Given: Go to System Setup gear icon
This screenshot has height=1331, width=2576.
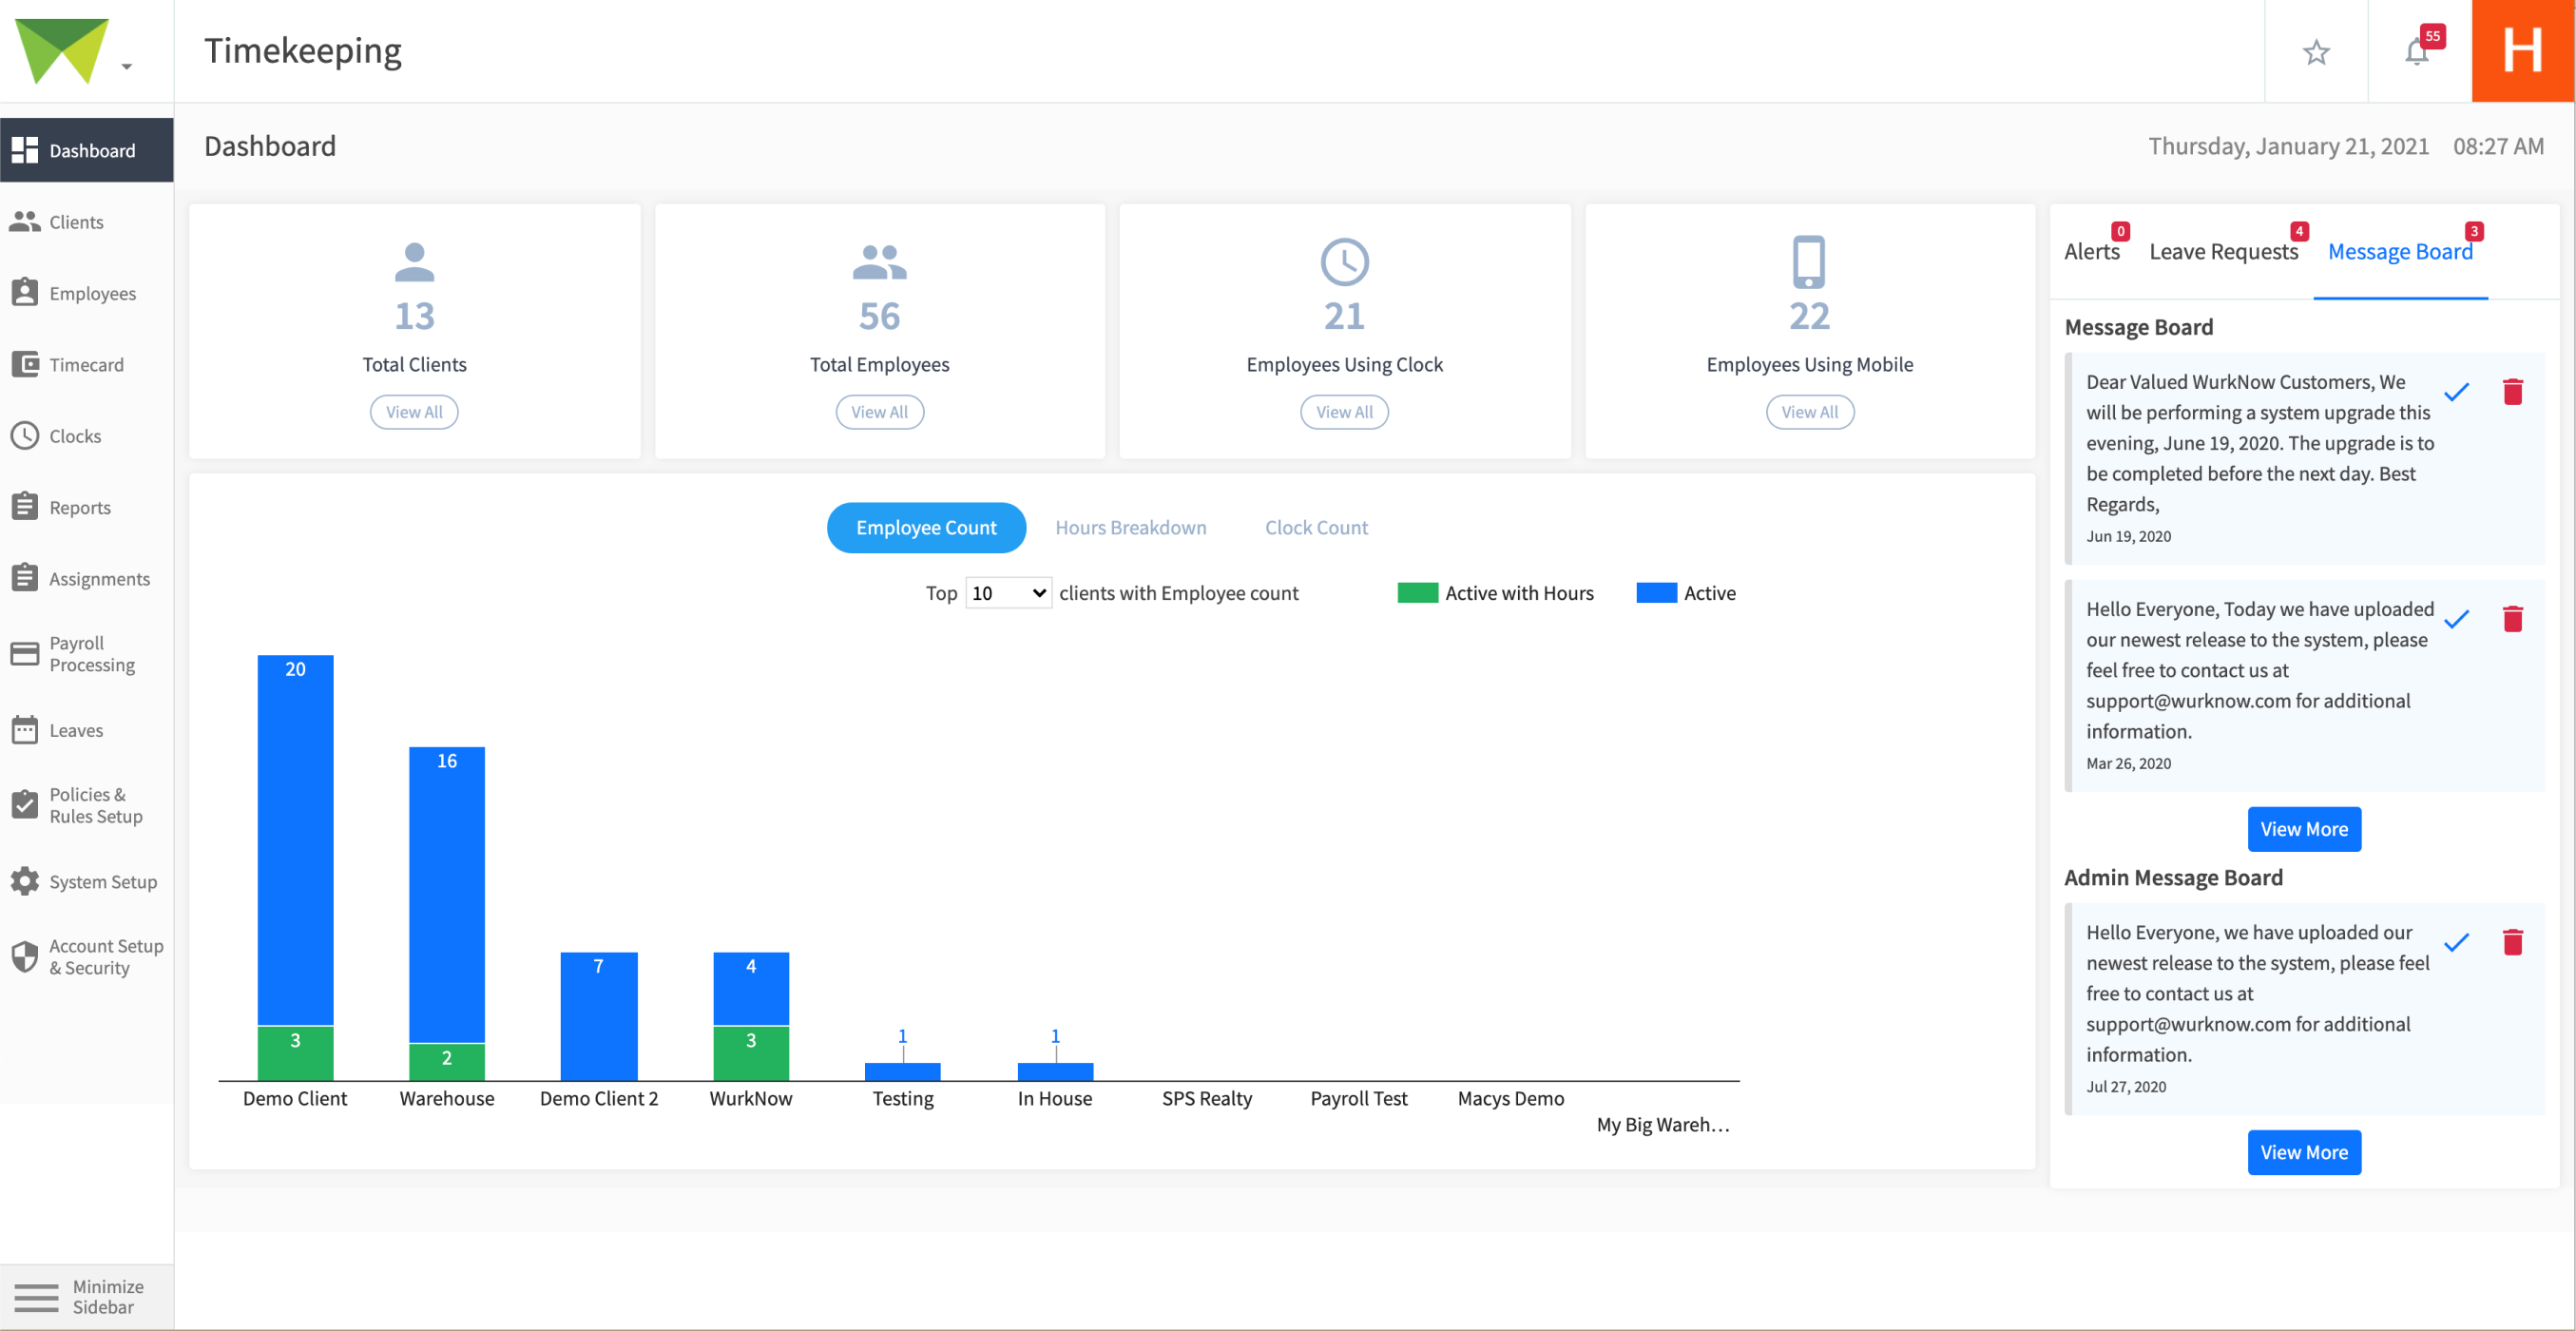Looking at the screenshot, I should 25,881.
